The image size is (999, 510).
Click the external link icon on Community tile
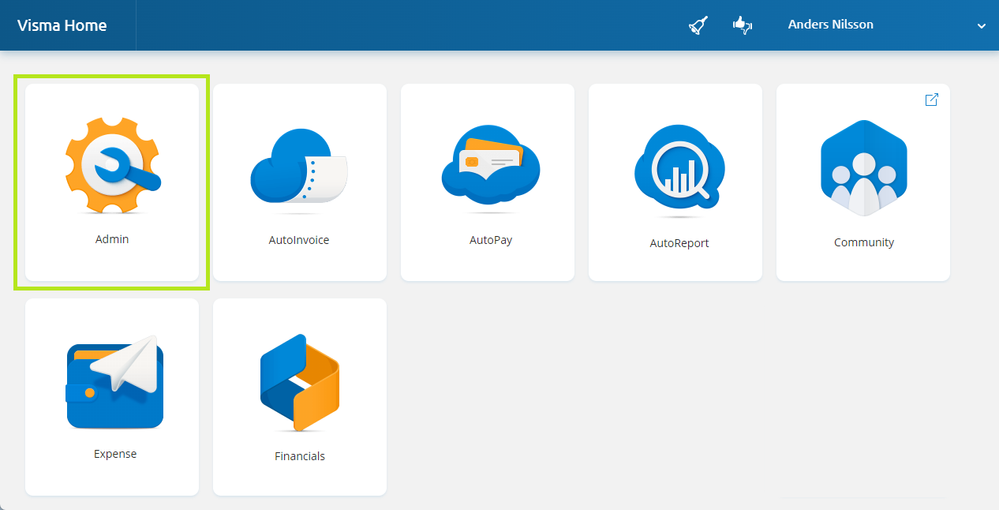point(931,99)
